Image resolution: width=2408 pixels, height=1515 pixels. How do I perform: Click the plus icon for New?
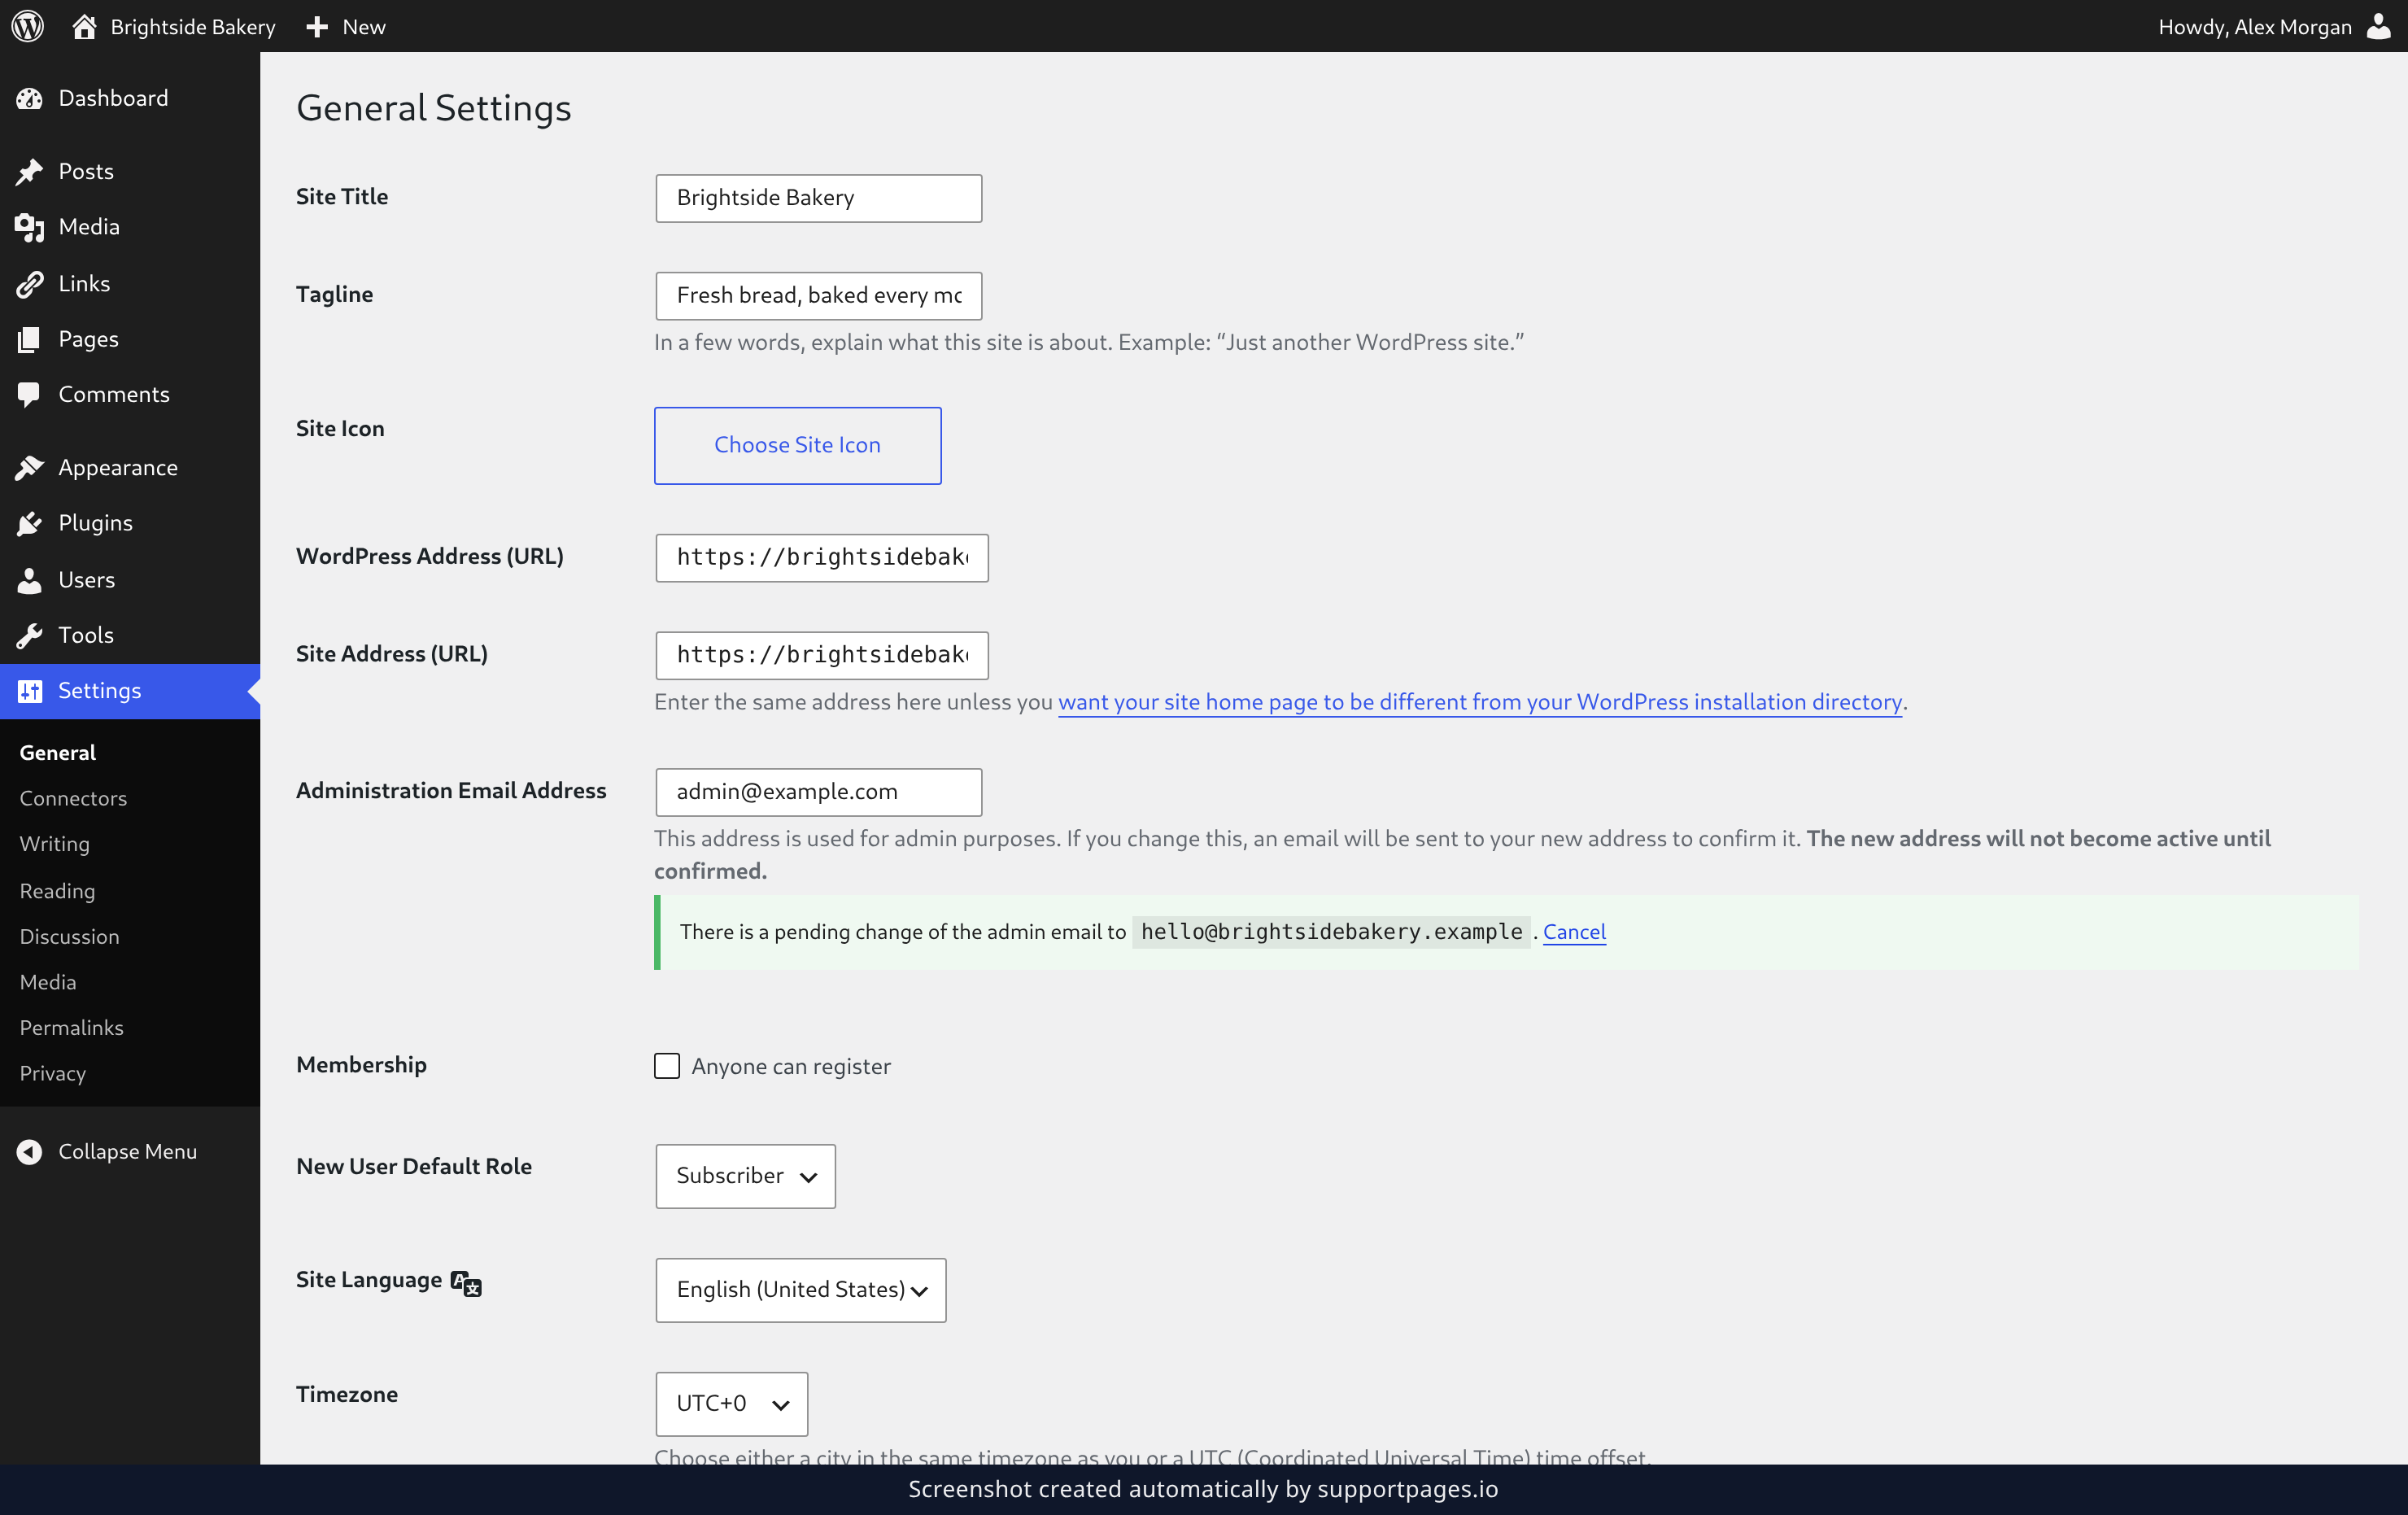317,27
